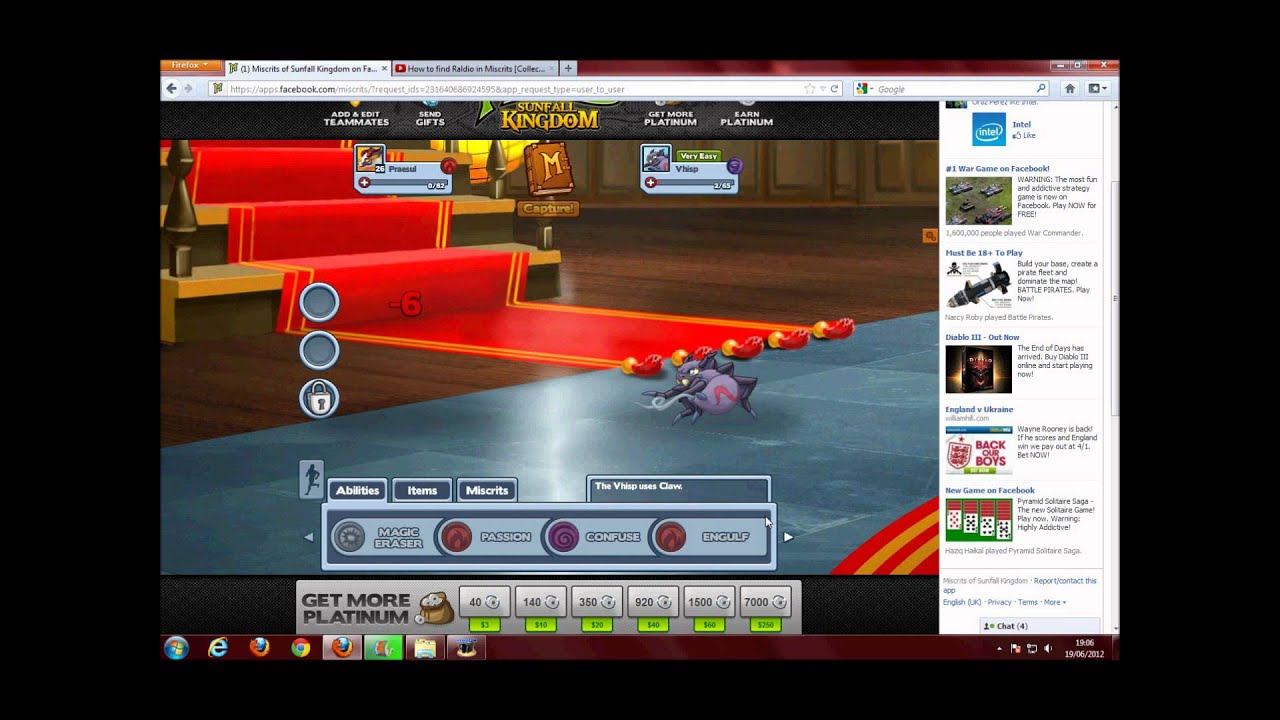Use the Passion fire ability

pyautogui.click(x=487, y=537)
